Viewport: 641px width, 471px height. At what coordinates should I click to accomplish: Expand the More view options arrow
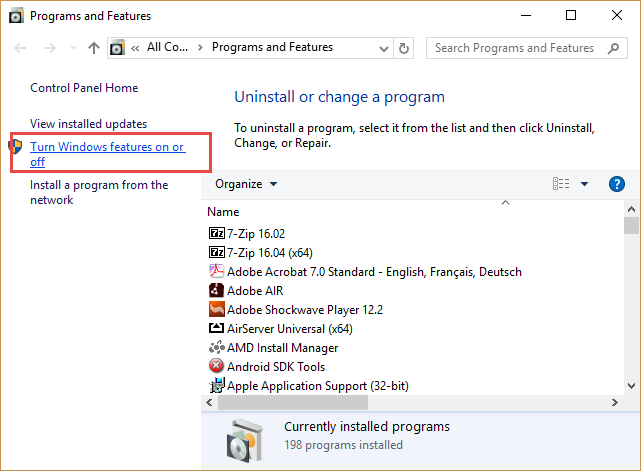[x=585, y=184]
